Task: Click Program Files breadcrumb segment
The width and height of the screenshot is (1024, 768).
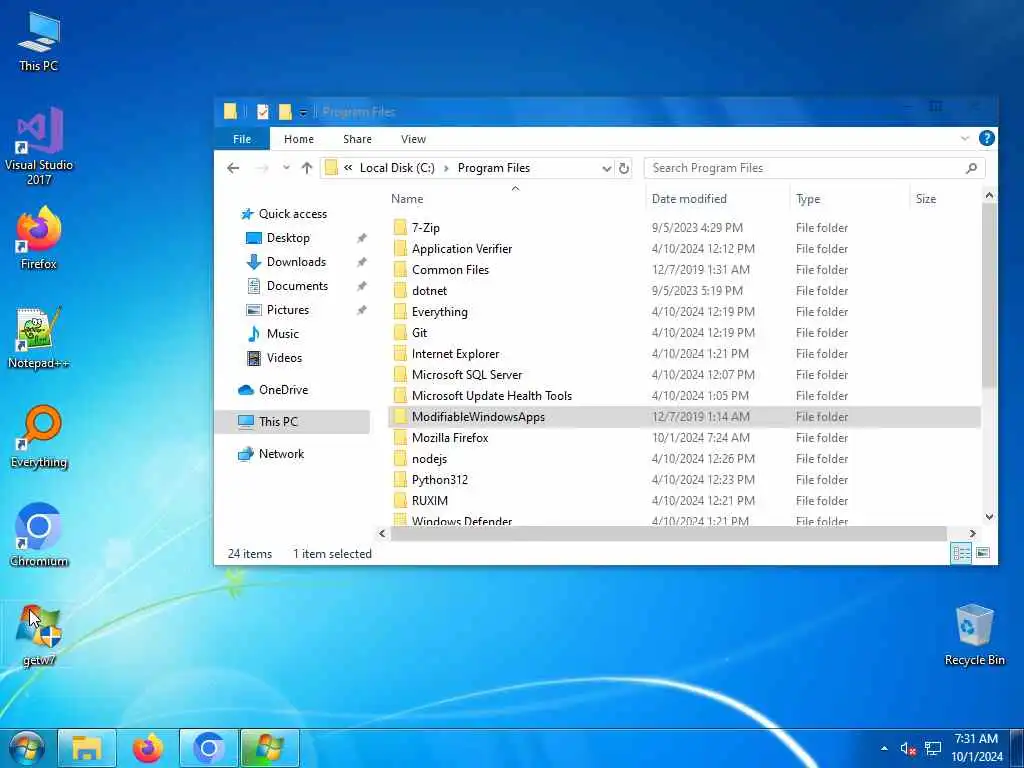Action: 494,168
